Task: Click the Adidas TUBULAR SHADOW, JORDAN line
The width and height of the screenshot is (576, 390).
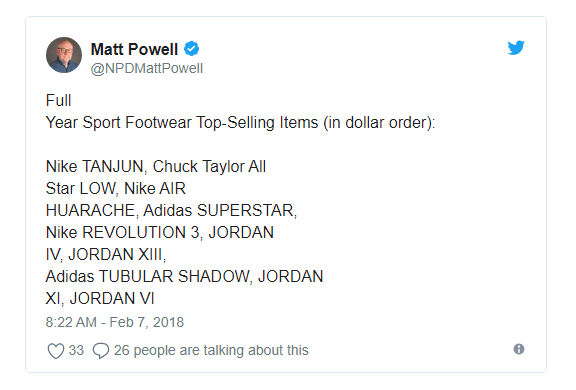Action: click(184, 277)
